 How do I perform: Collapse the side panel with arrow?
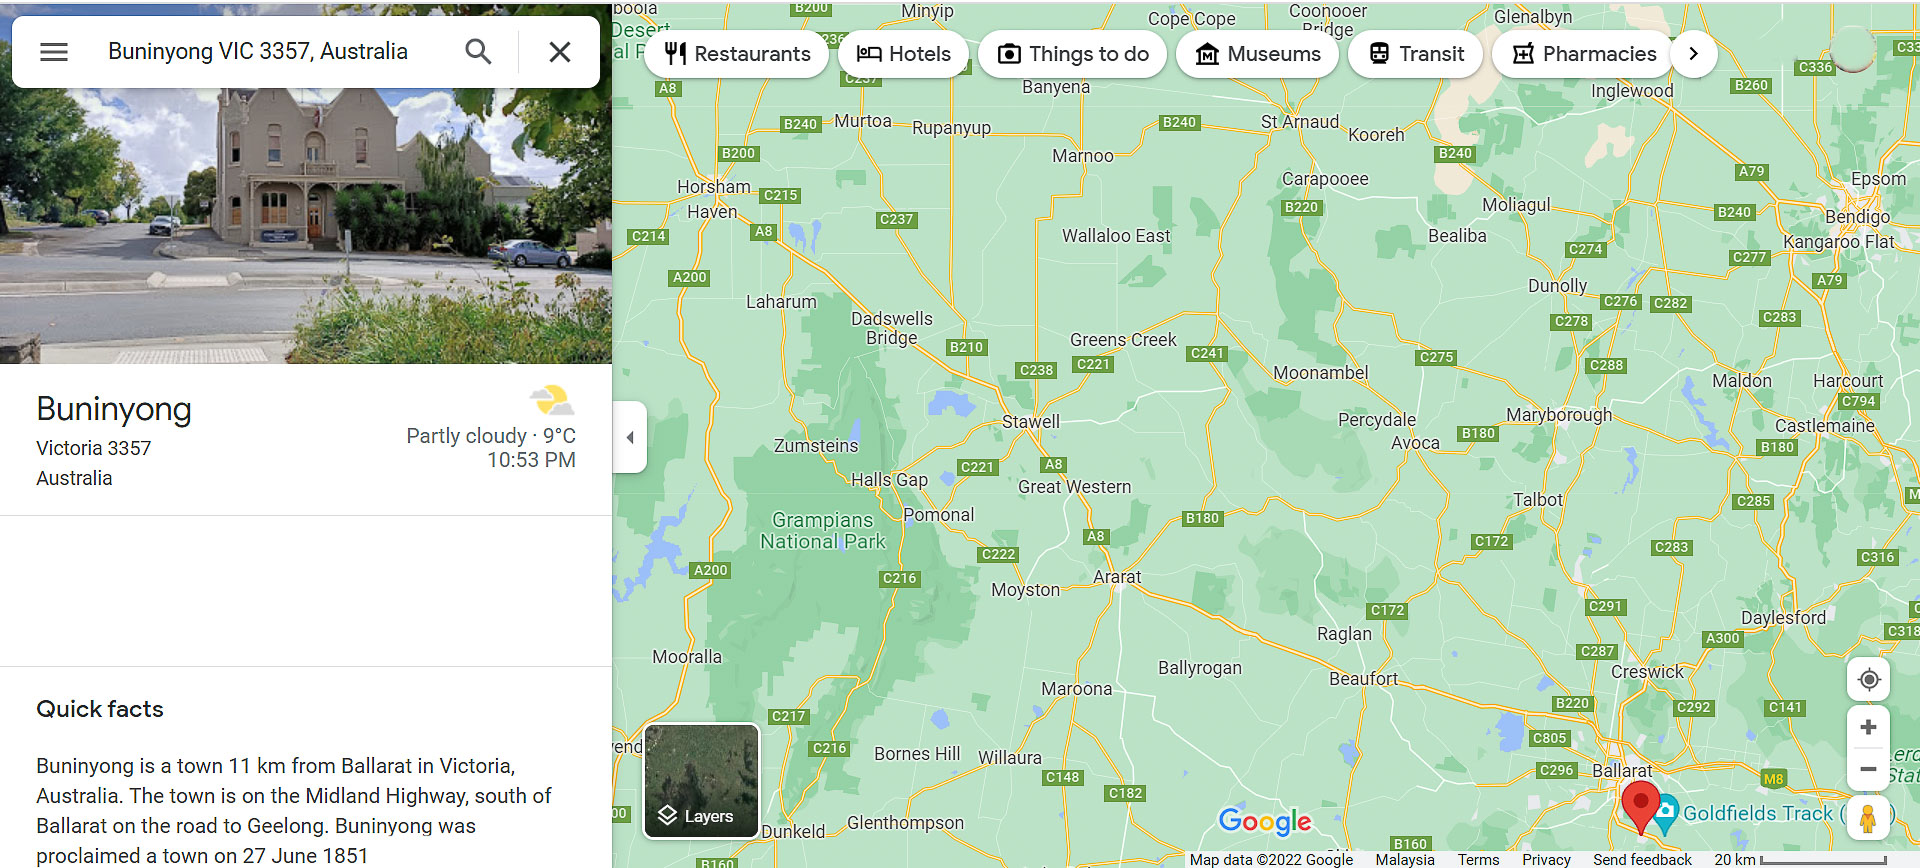[630, 437]
